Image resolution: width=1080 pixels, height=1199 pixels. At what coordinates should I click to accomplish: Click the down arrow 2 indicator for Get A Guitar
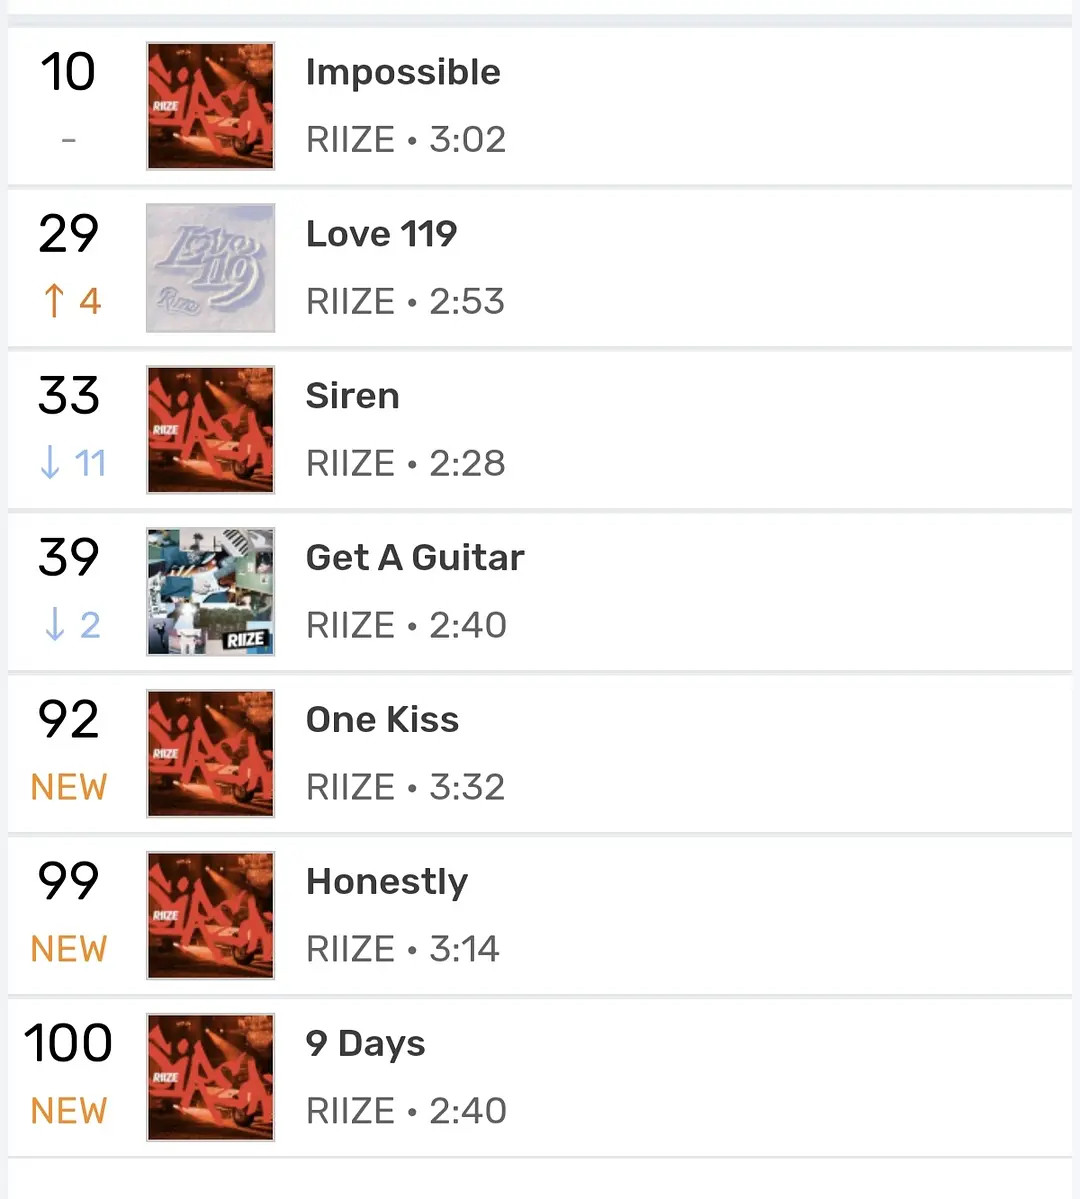72,625
